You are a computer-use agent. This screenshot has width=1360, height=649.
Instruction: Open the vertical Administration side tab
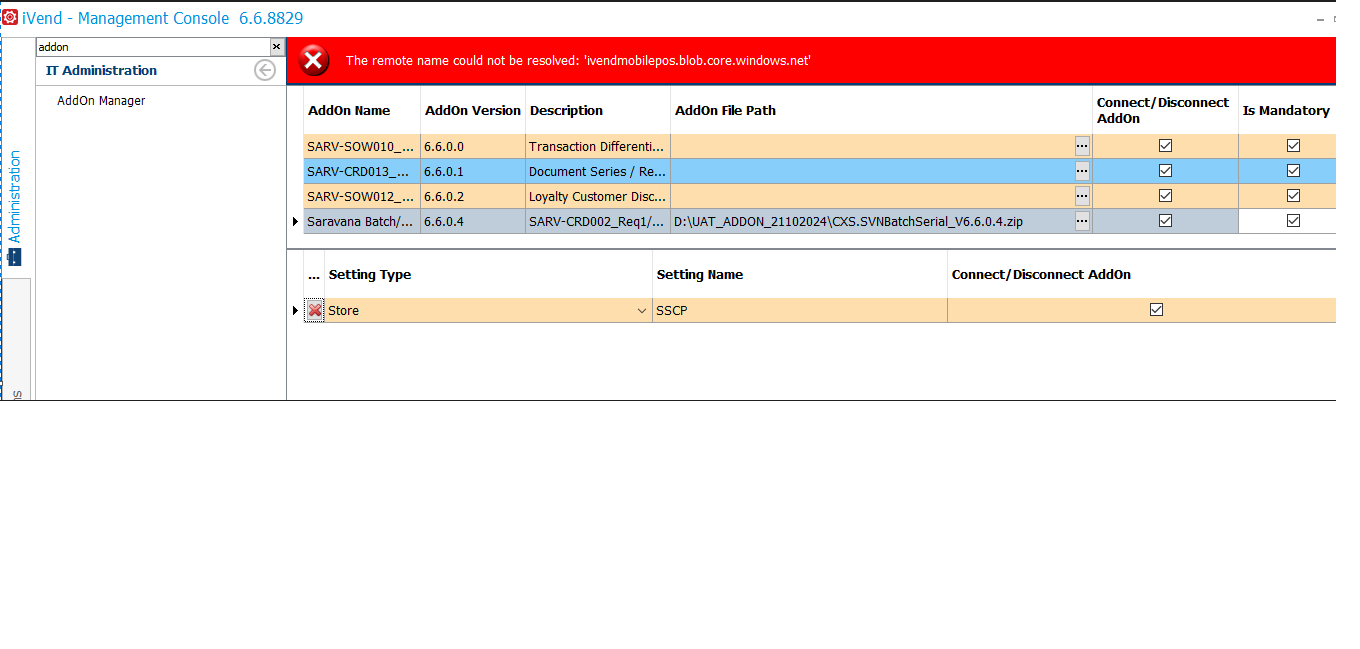14,207
